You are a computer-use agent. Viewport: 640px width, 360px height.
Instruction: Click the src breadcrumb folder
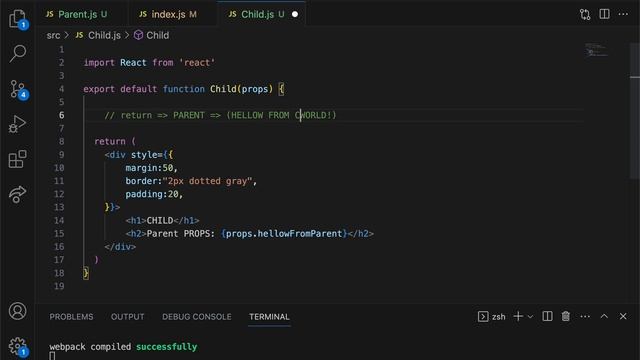click(x=53, y=36)
